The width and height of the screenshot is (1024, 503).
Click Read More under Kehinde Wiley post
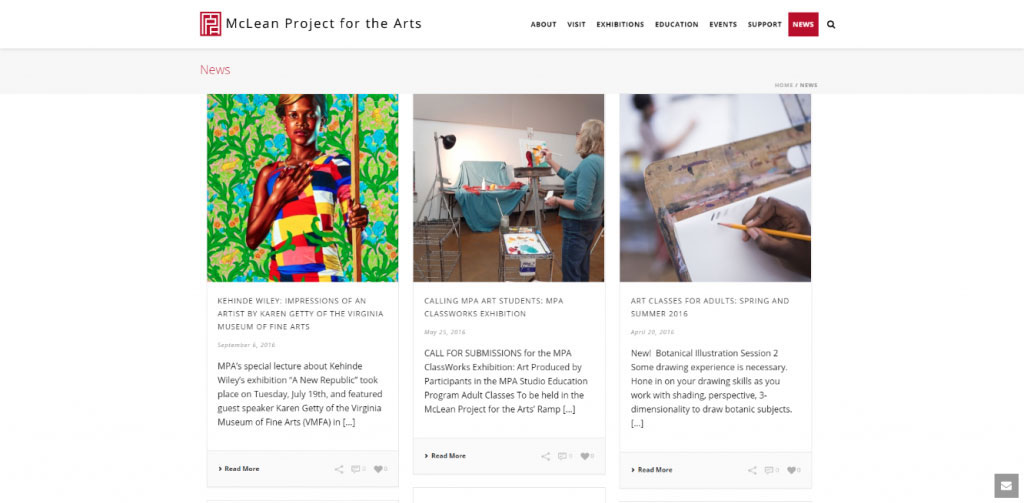coord(239,469)
